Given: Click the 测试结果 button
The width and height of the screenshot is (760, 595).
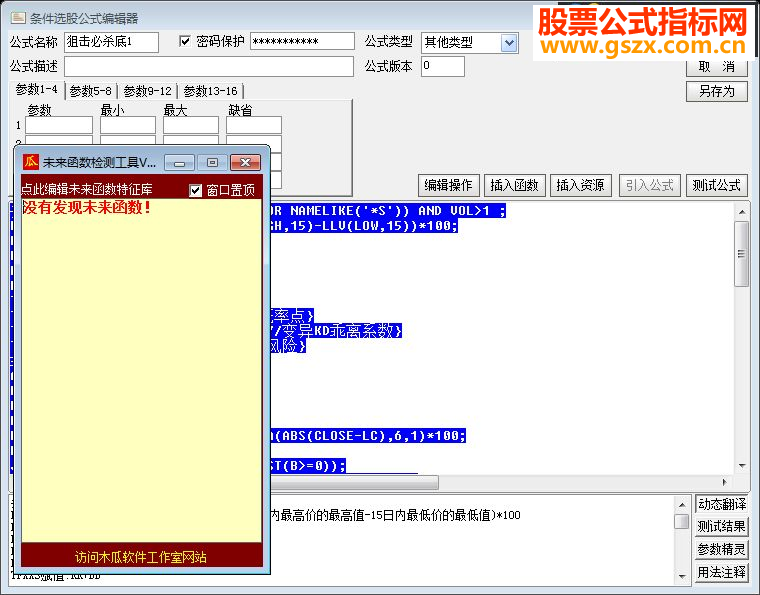Looking at the screenshot, I should coord(721,527).
